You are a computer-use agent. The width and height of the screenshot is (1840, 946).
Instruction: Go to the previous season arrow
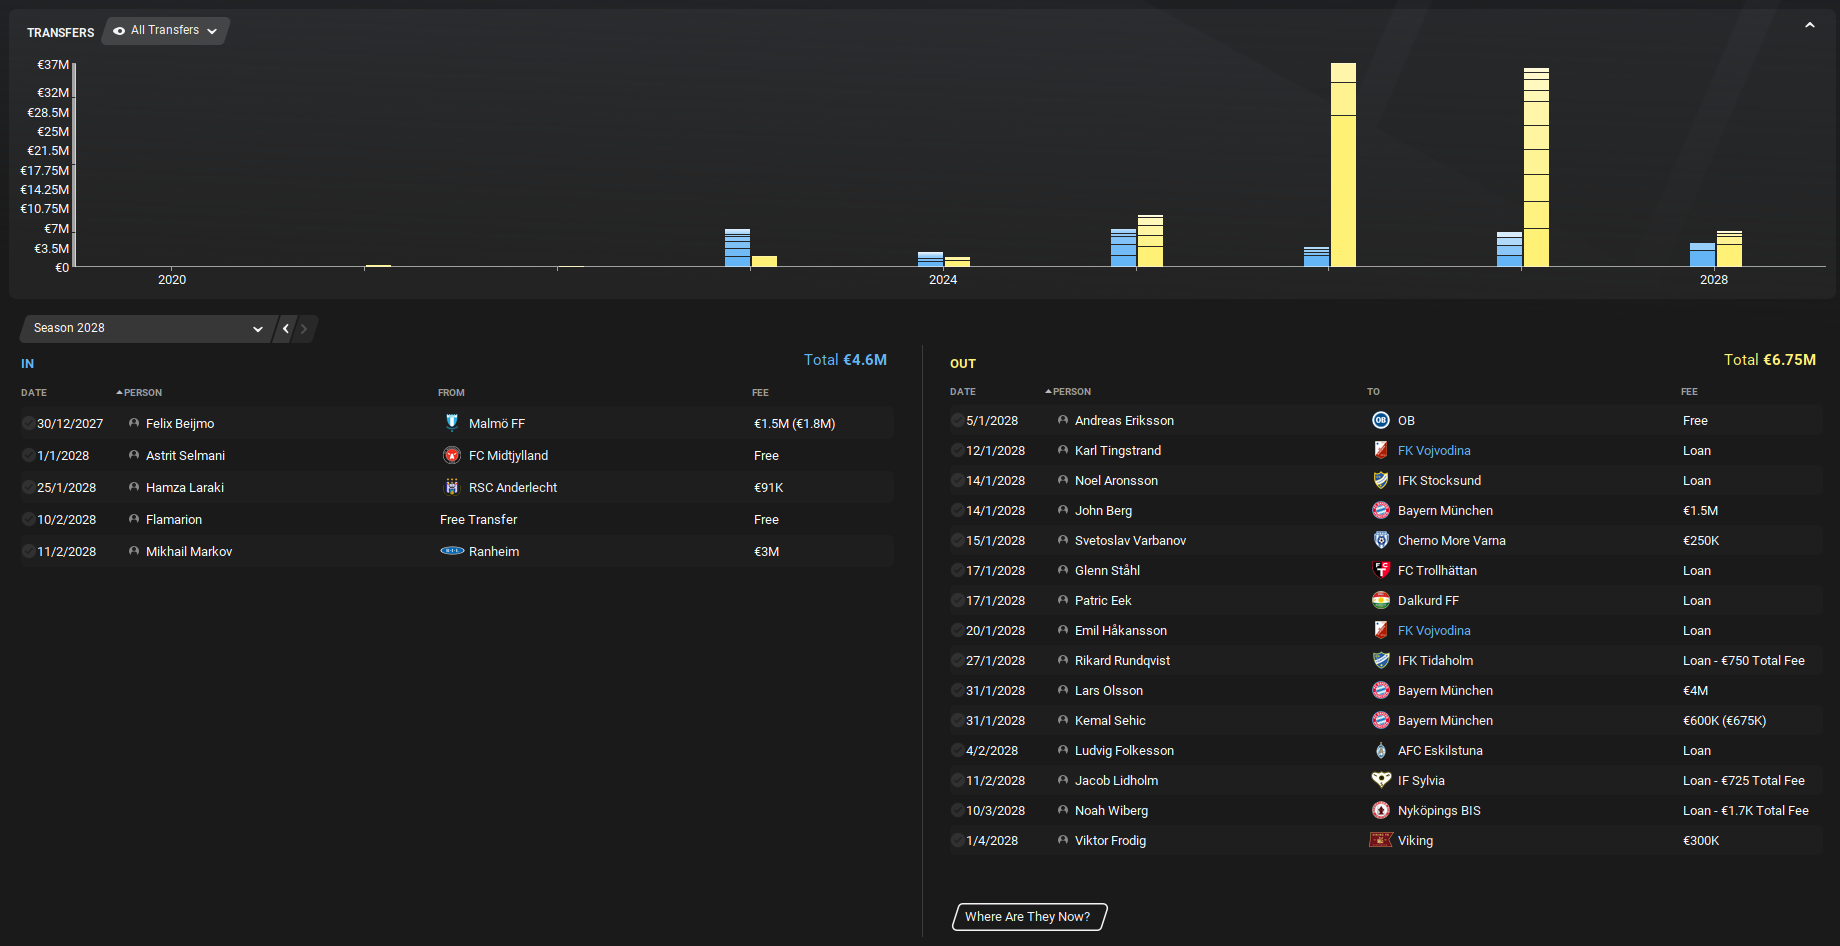pos(286,328)
